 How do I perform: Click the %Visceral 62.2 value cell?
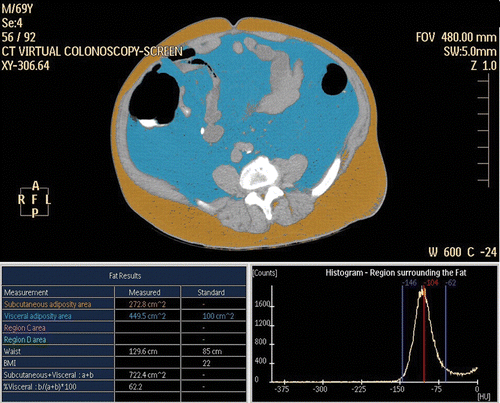(x=147, y=387)
